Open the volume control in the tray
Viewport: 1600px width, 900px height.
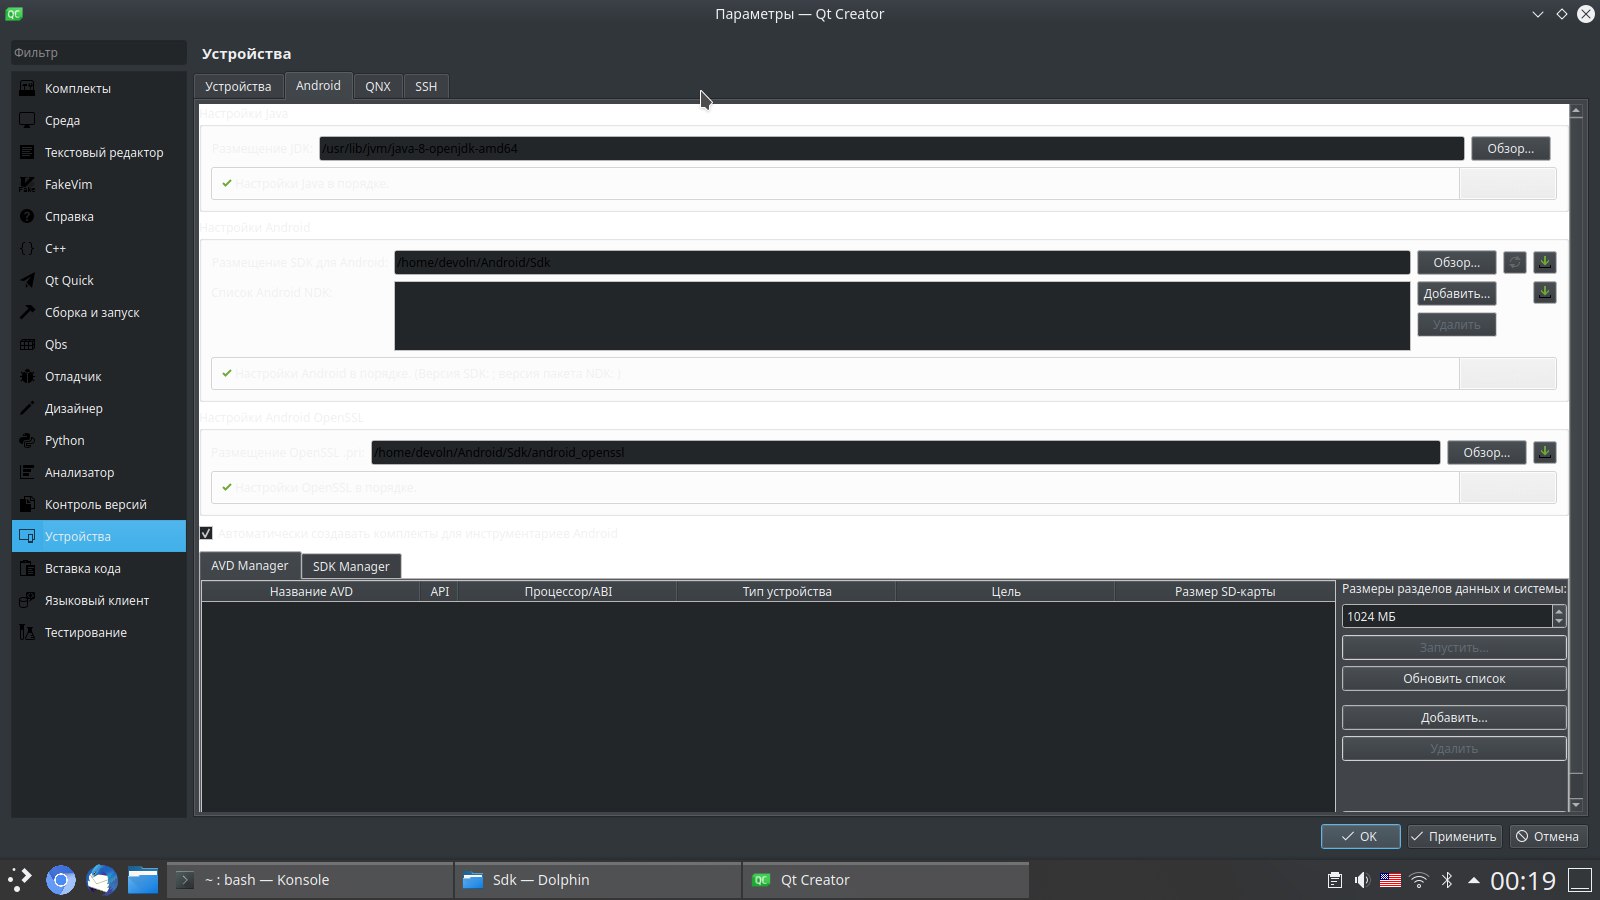[1362, 880]
